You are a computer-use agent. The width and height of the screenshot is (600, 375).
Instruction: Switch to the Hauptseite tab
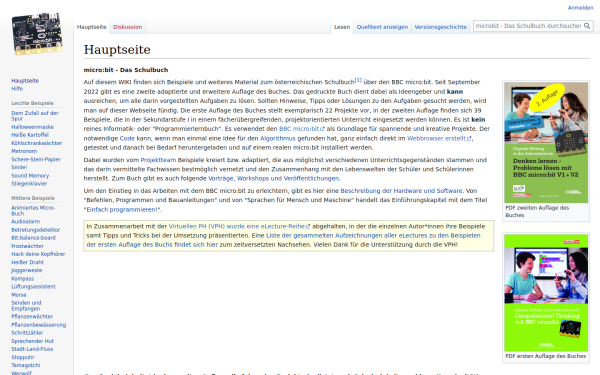(91, 27)
